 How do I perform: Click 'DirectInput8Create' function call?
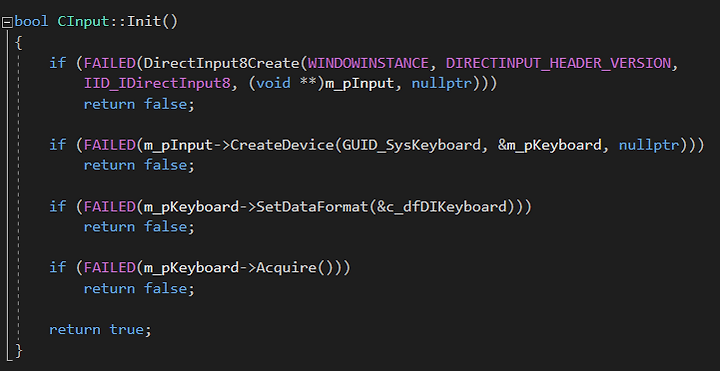[221, 63]
